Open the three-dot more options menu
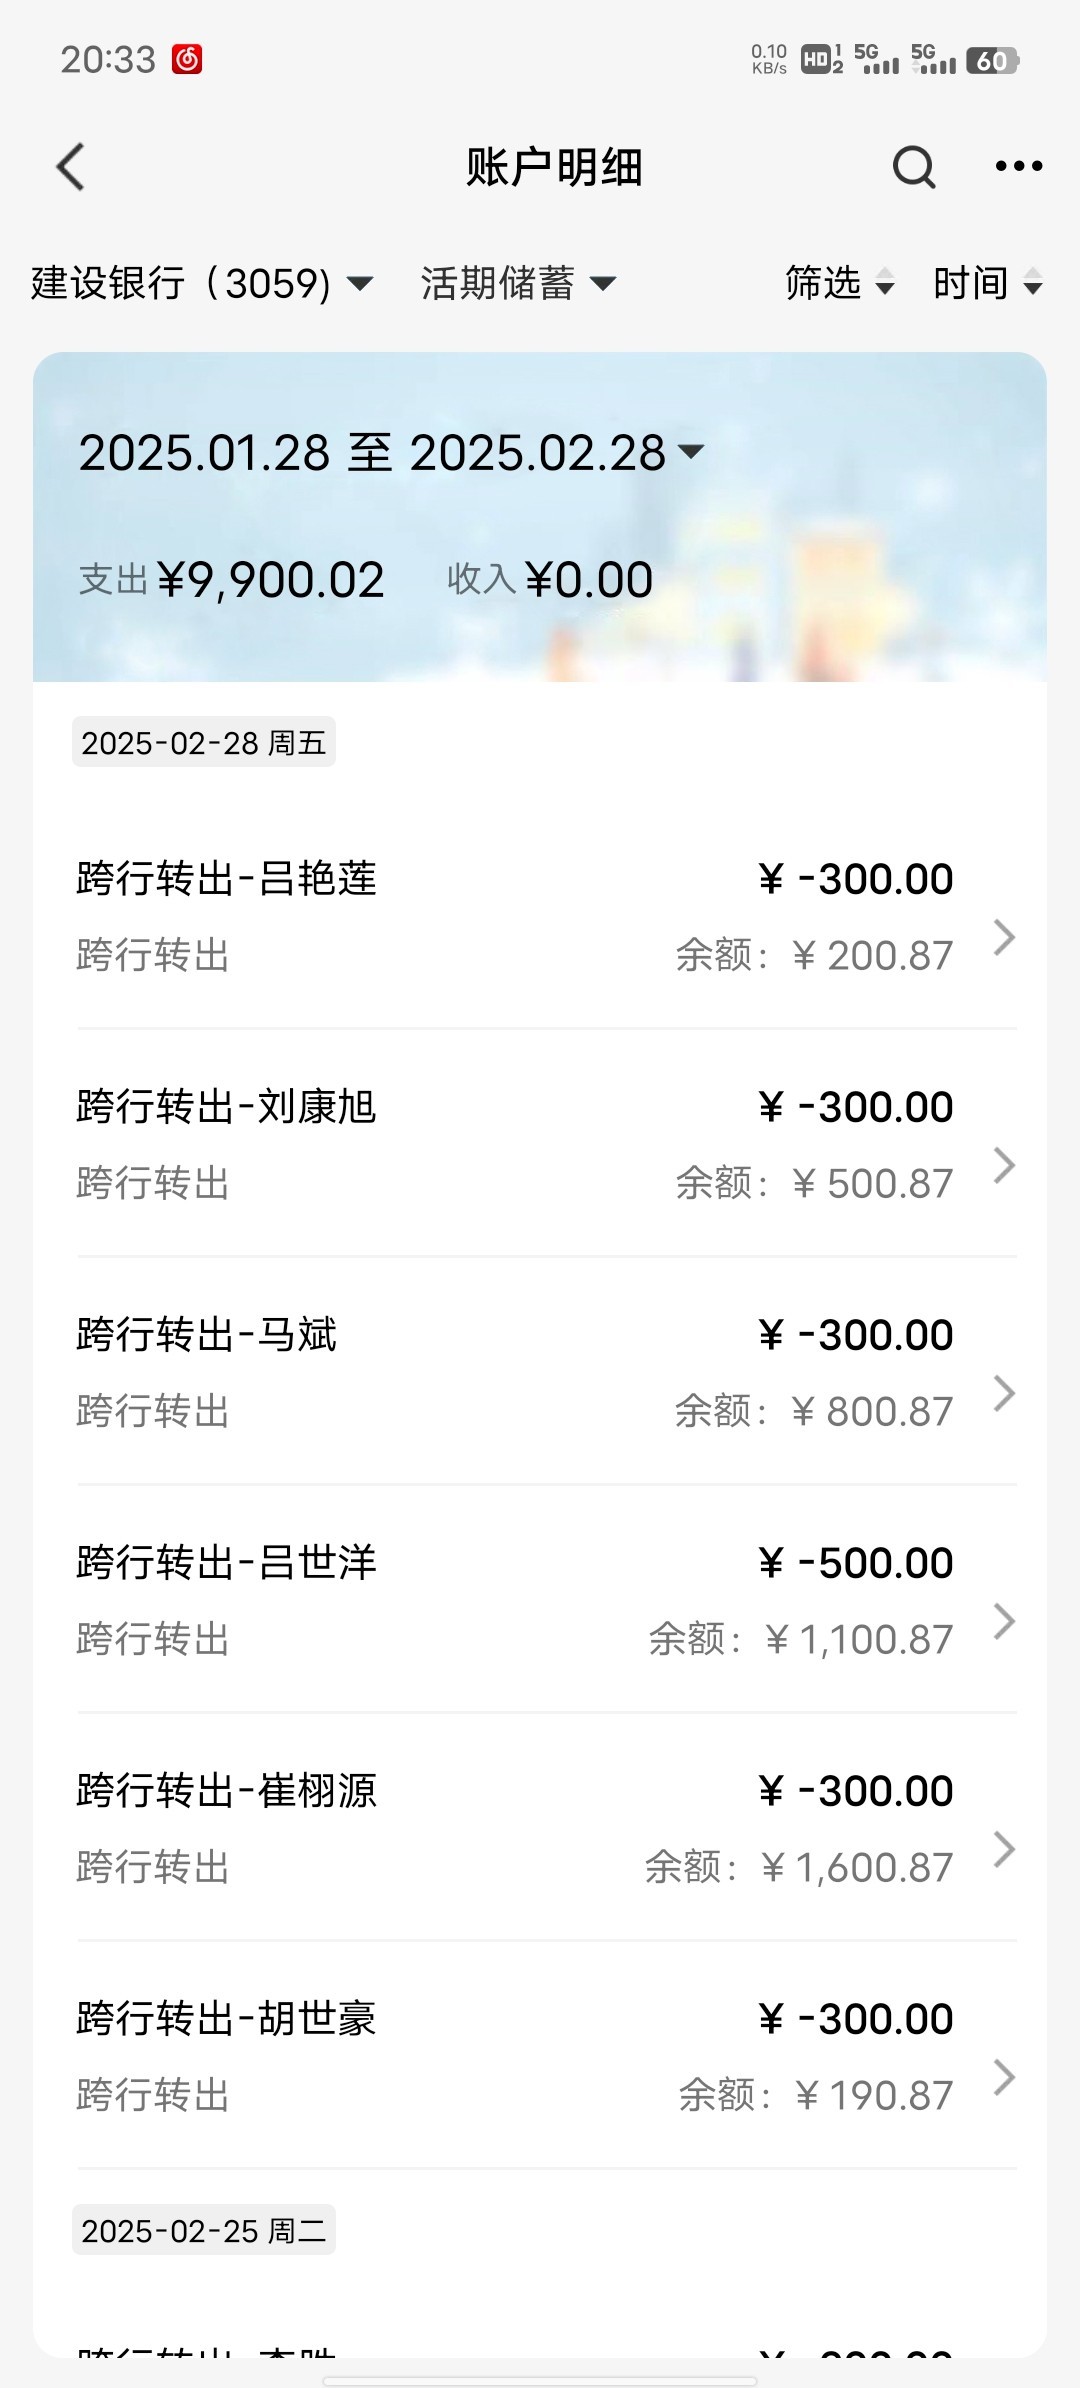Screen dimensions: 1080x2388 [x=1018, y=166]
